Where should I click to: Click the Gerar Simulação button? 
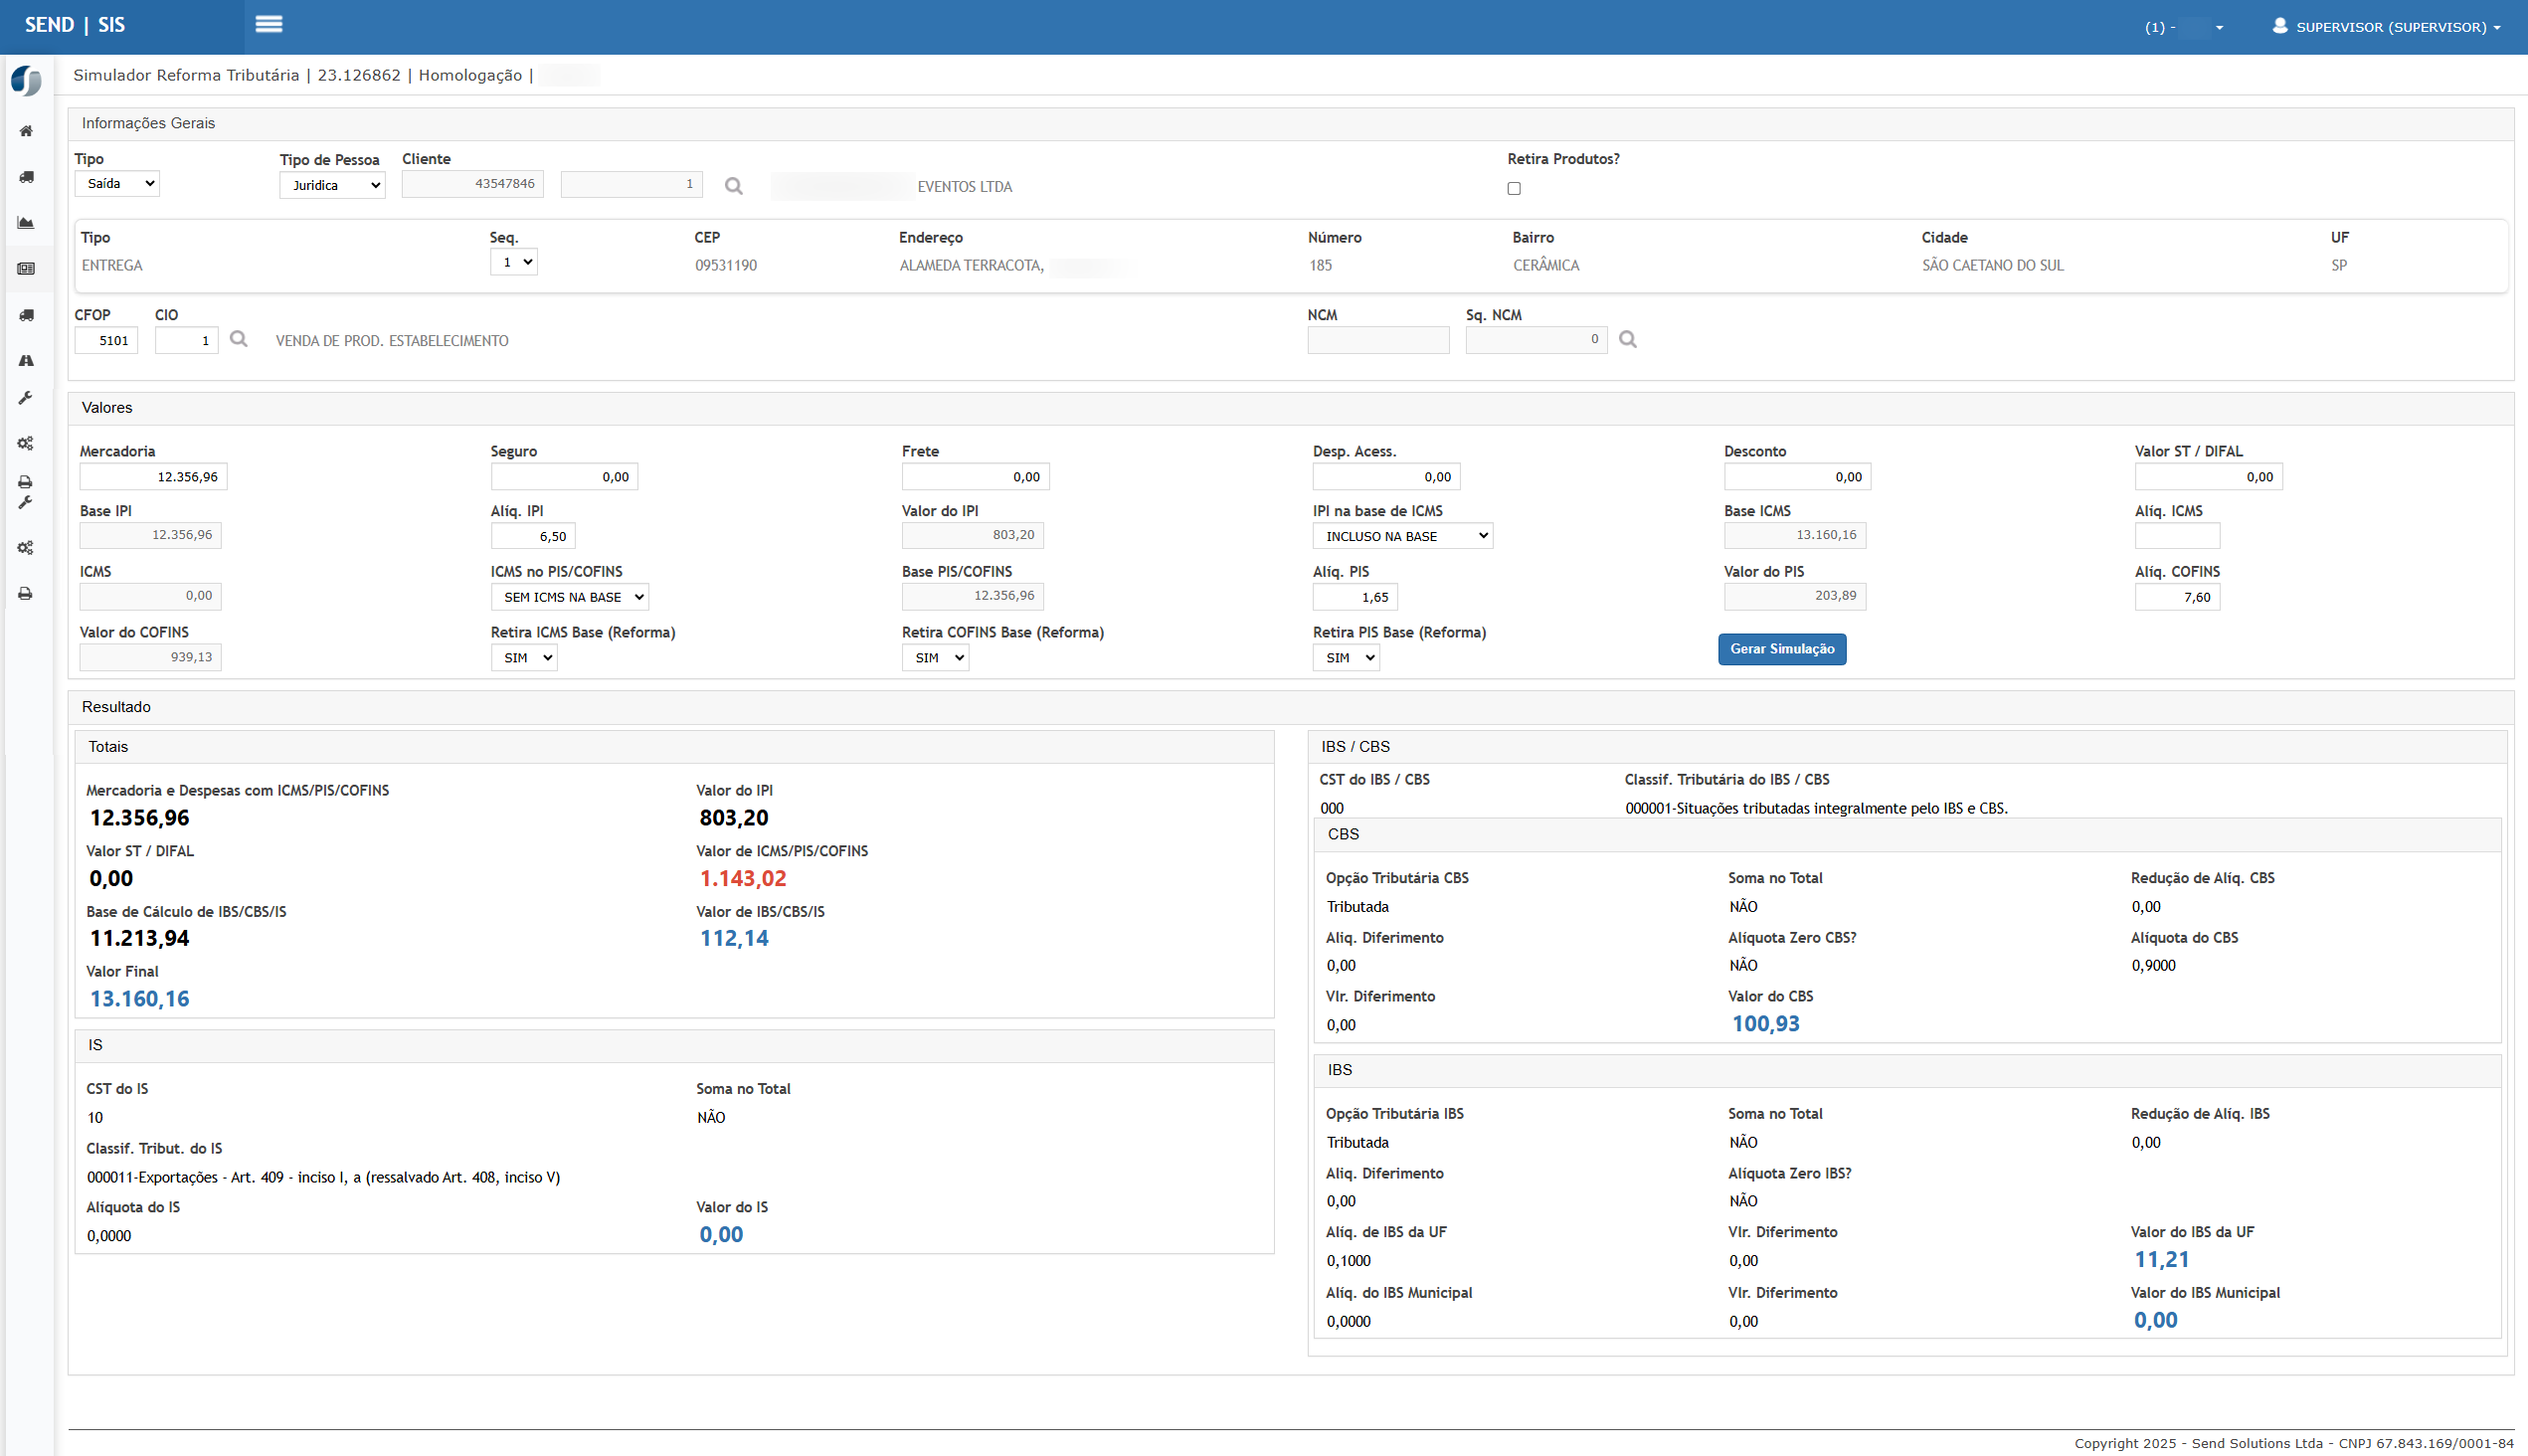tap(1781, 649)
